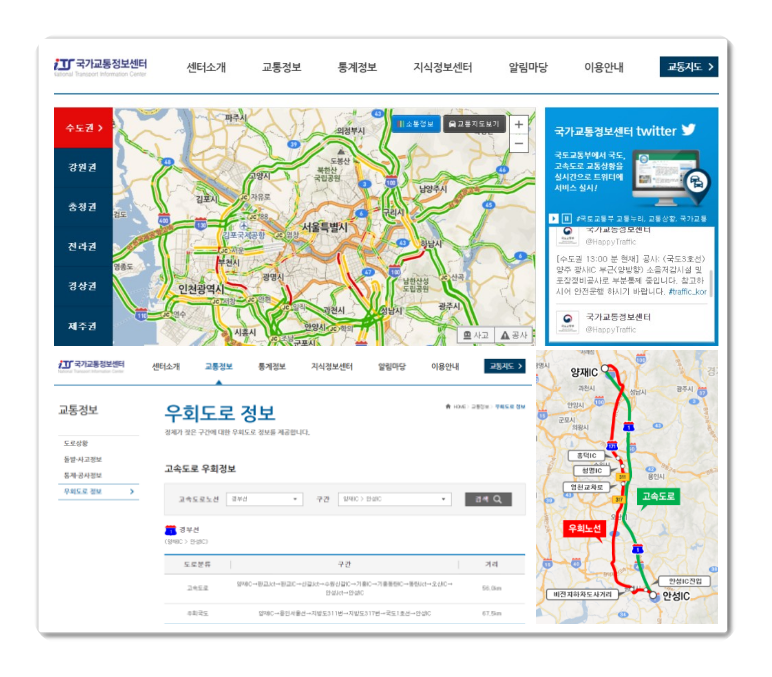Click the 고속도로 row in route table
This screenshot has width=772, height=677.
click(x=345, y=588)
